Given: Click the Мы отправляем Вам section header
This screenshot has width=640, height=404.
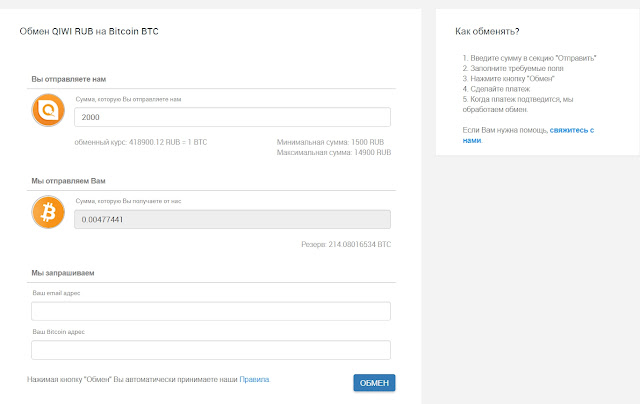Looking at the screenshot, I should (x=68, y=181).
